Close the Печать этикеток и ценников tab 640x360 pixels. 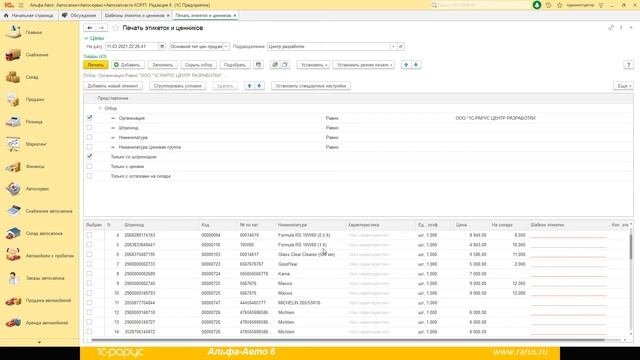pos(235,15)
